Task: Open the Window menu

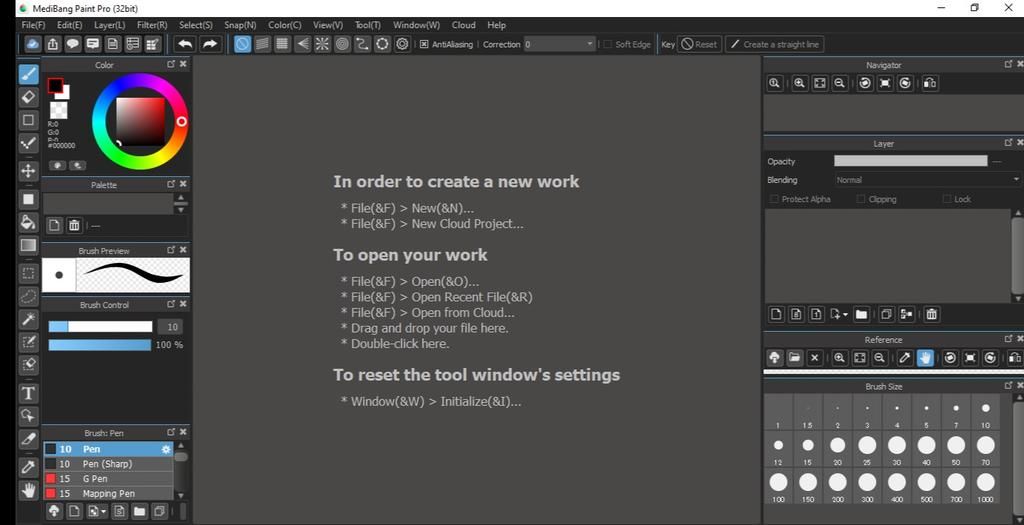Action: 416,25
